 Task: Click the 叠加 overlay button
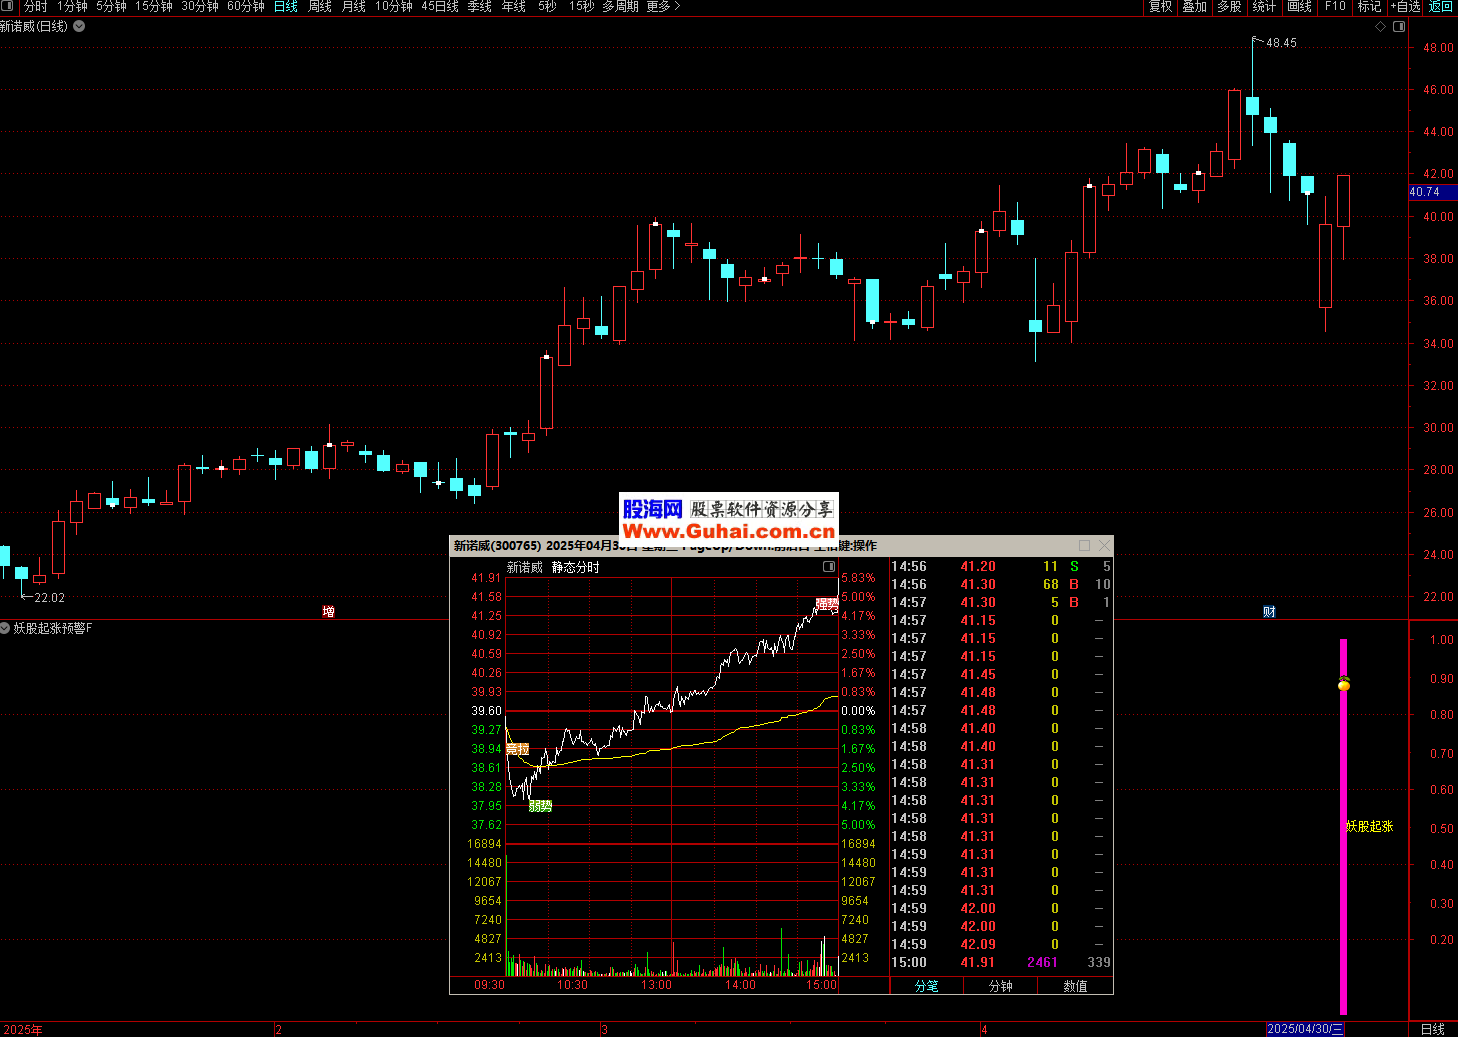1195,6
